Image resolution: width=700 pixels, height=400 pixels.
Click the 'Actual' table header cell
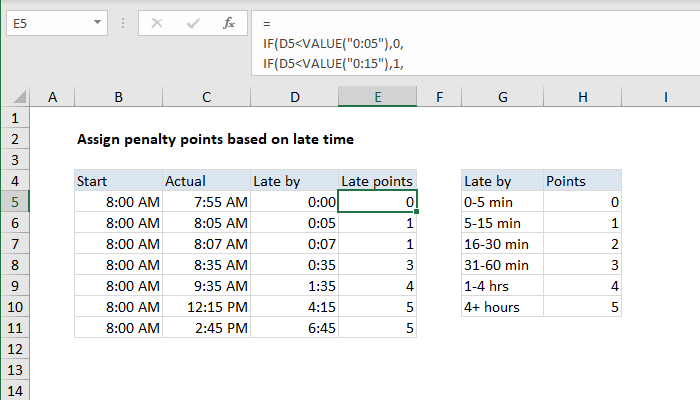pos(206,181)
